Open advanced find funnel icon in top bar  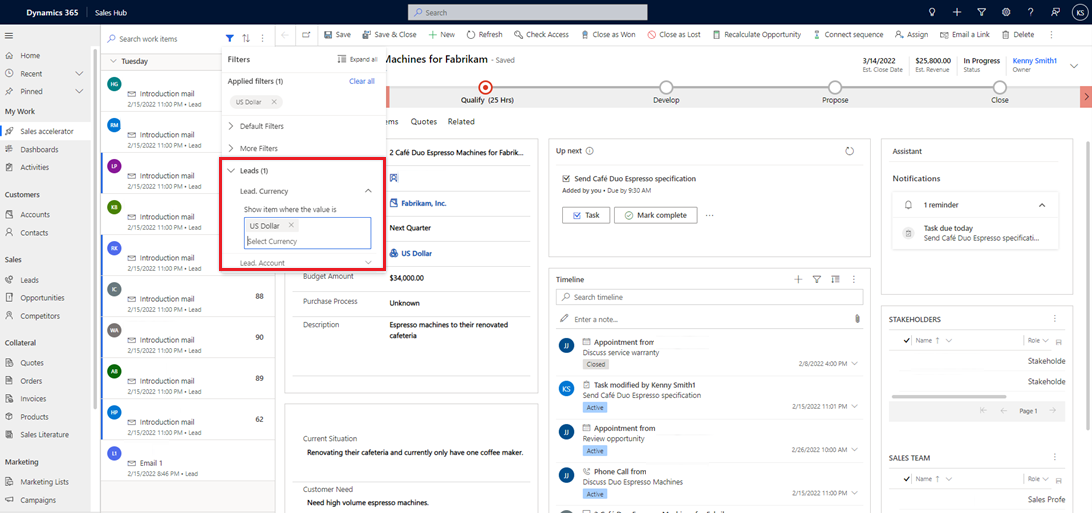tap(981, 12)
